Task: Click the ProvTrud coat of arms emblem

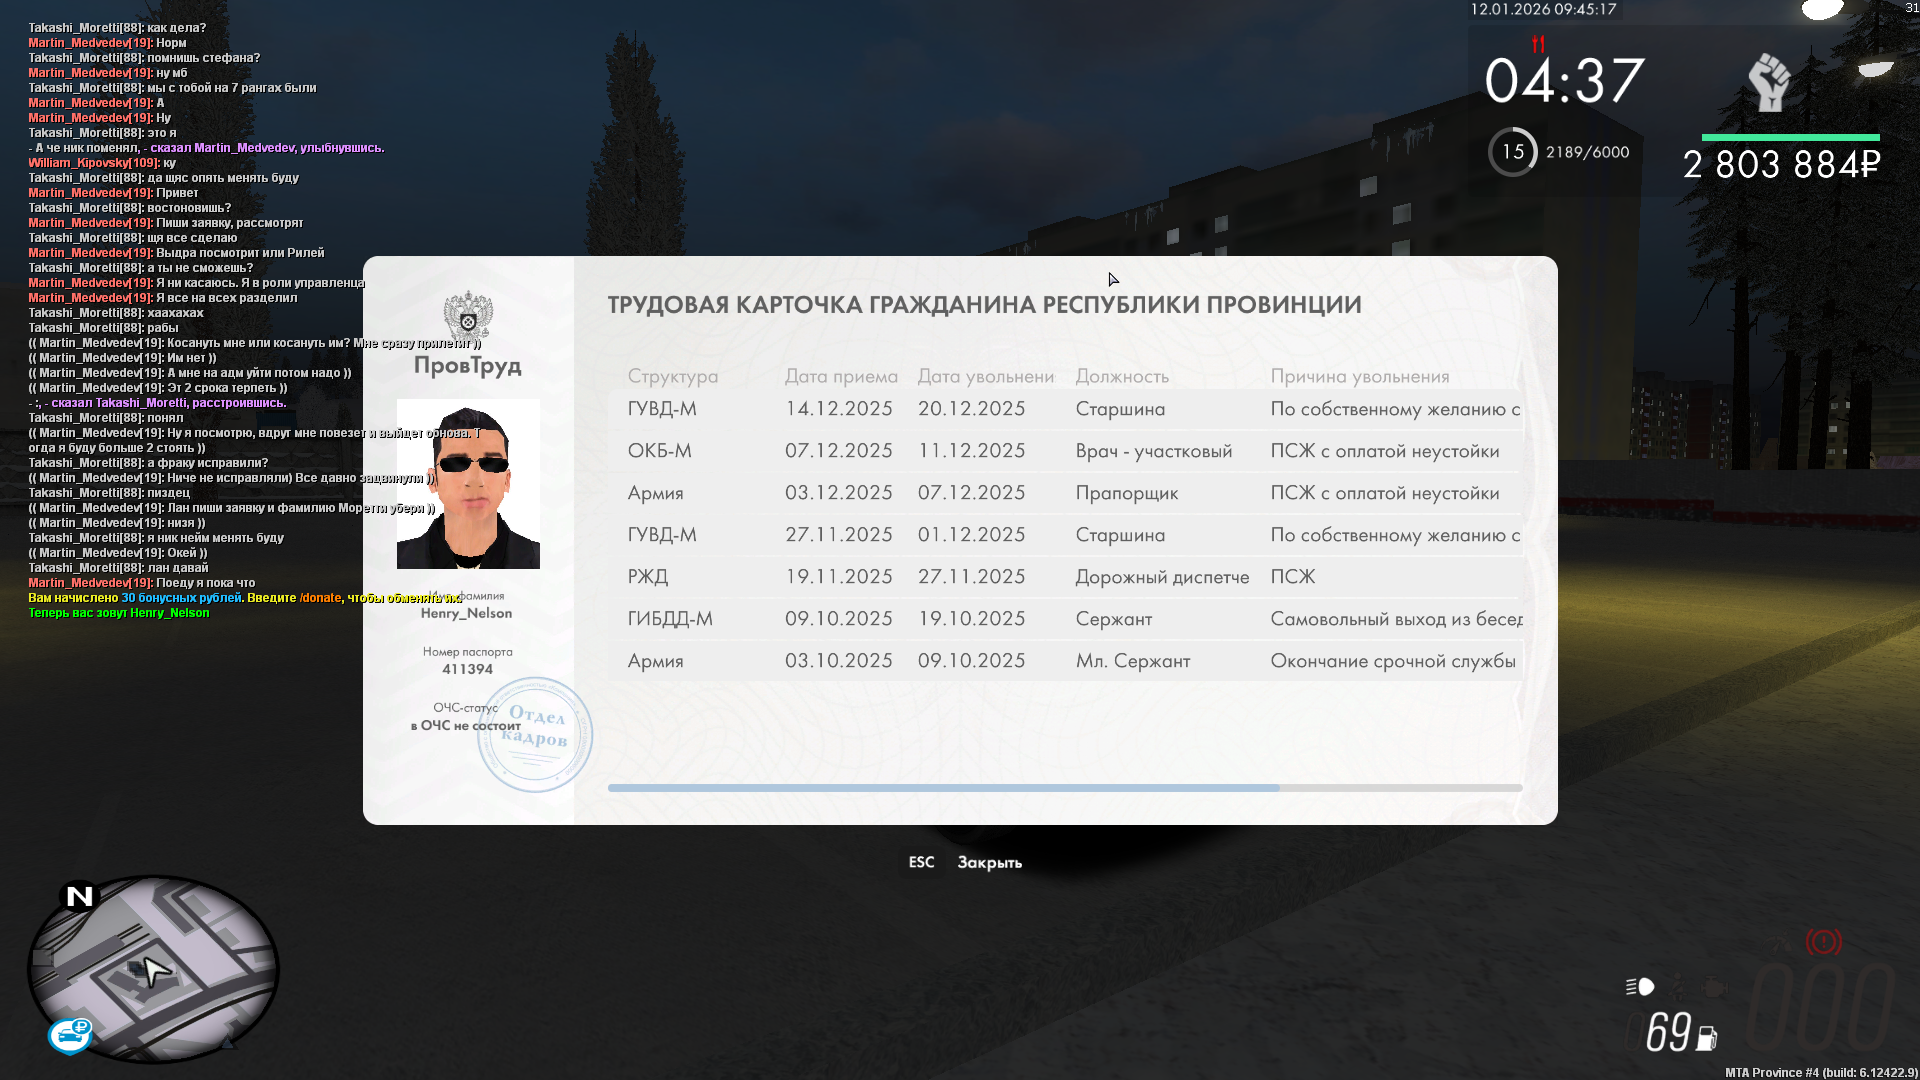Action: [x=468, y=316]
